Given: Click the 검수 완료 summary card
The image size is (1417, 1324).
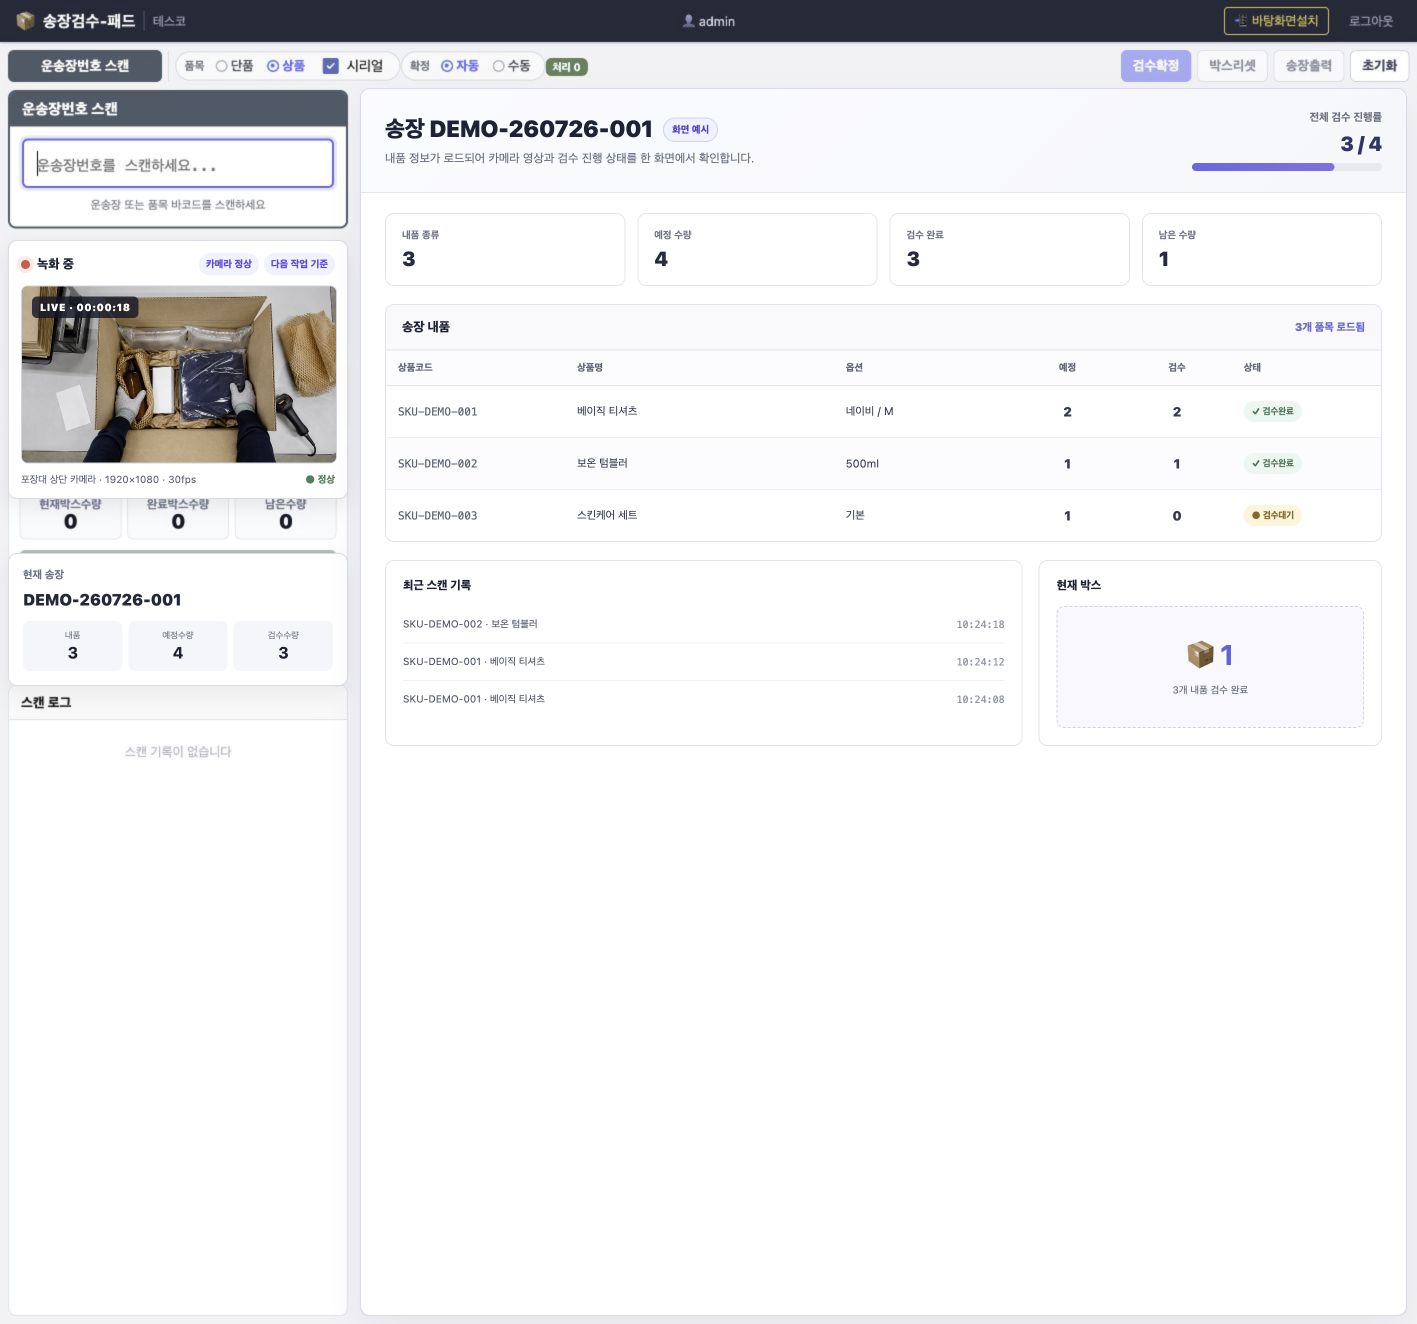Looking at the screenshot, I should pyautogui.click(x=1009, y=249).
